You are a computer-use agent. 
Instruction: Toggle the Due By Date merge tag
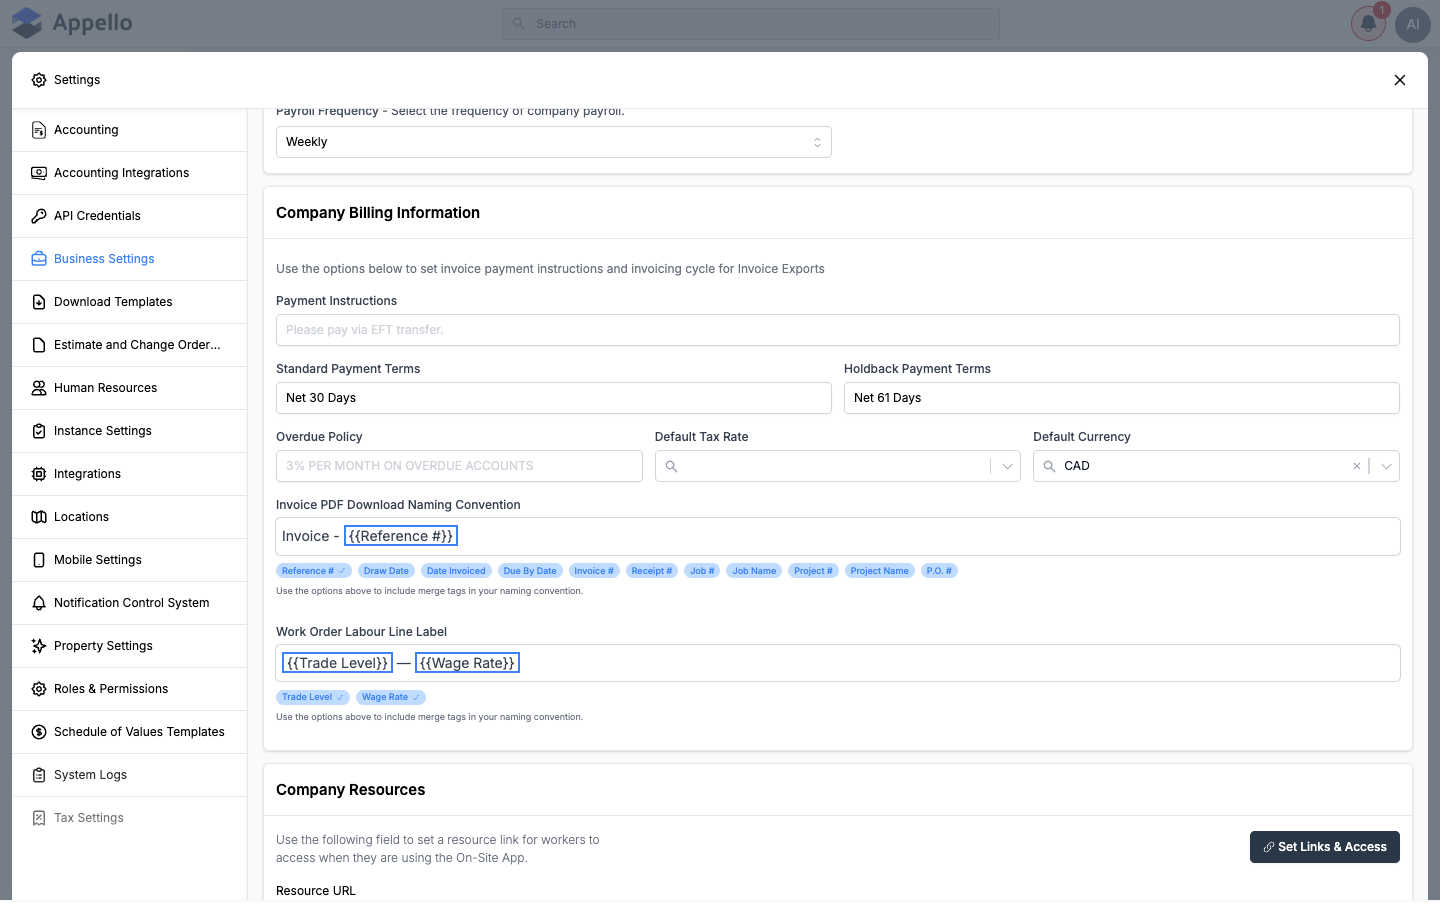[530, 571]
